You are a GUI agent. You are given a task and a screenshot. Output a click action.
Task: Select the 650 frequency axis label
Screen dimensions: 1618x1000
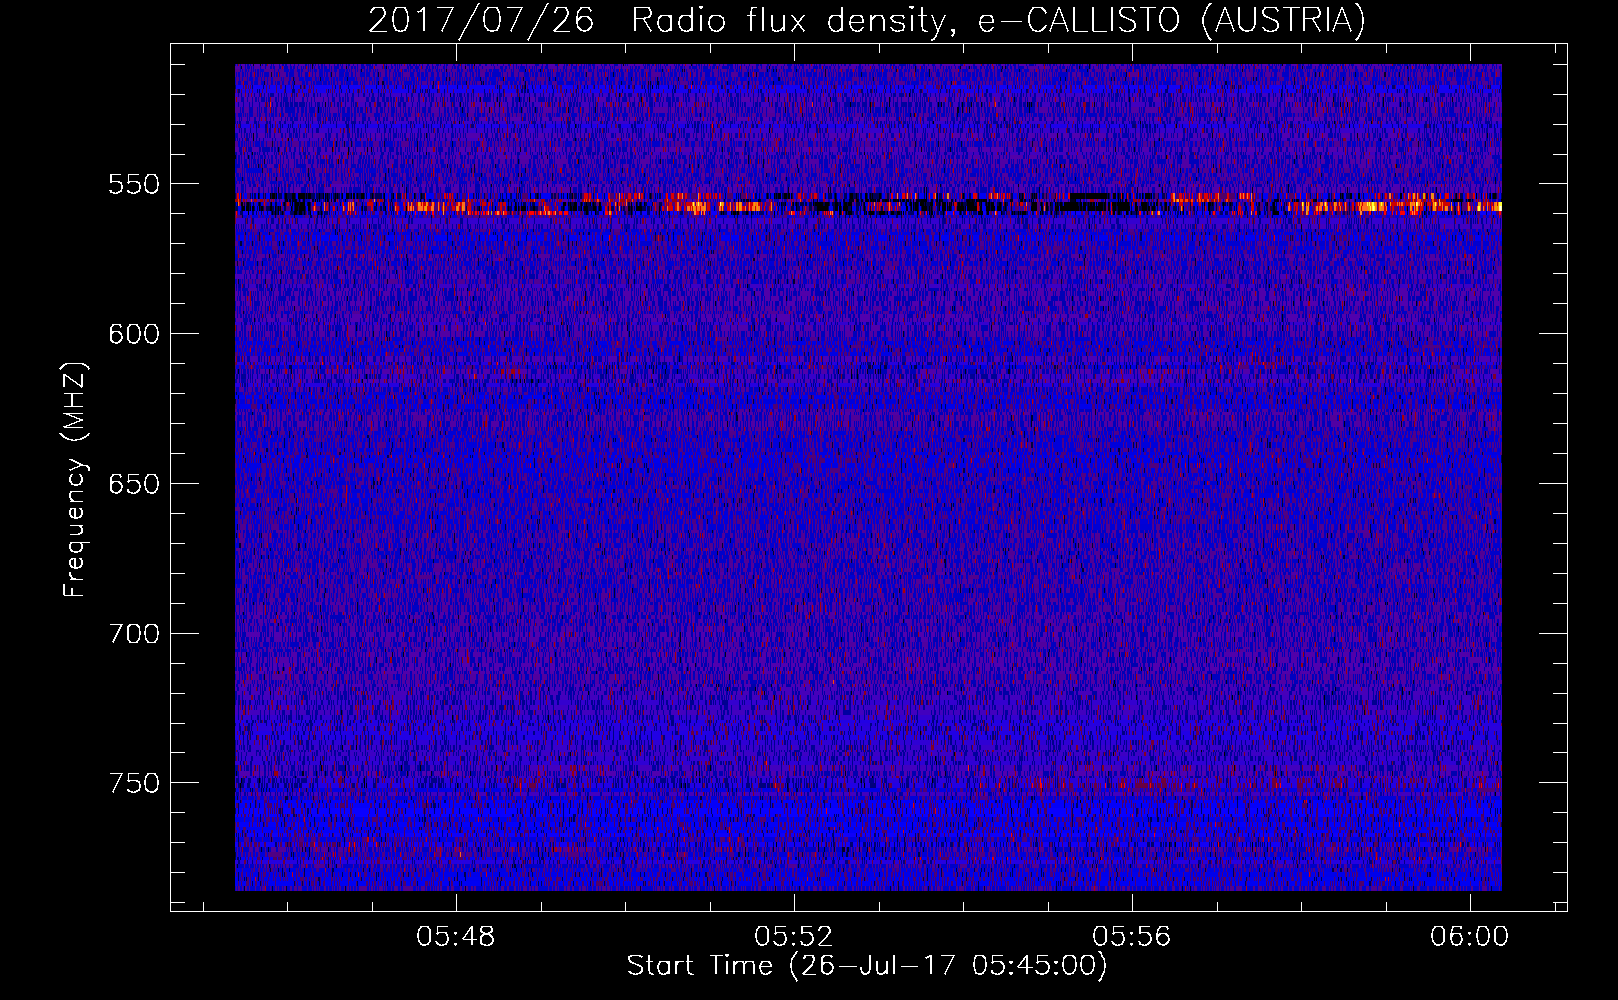pyautogui.click(x=134, y=484)
